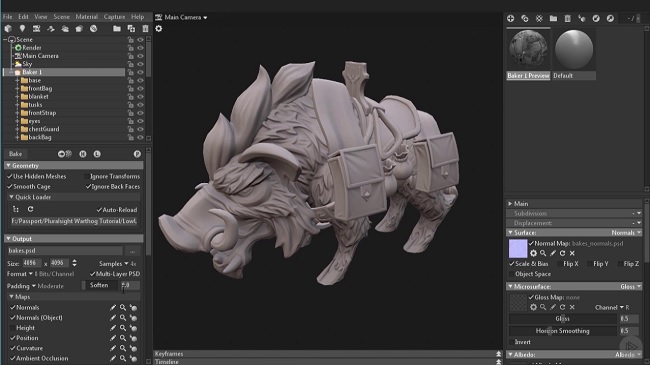Enable the Height map checkbox

[12, 328]
